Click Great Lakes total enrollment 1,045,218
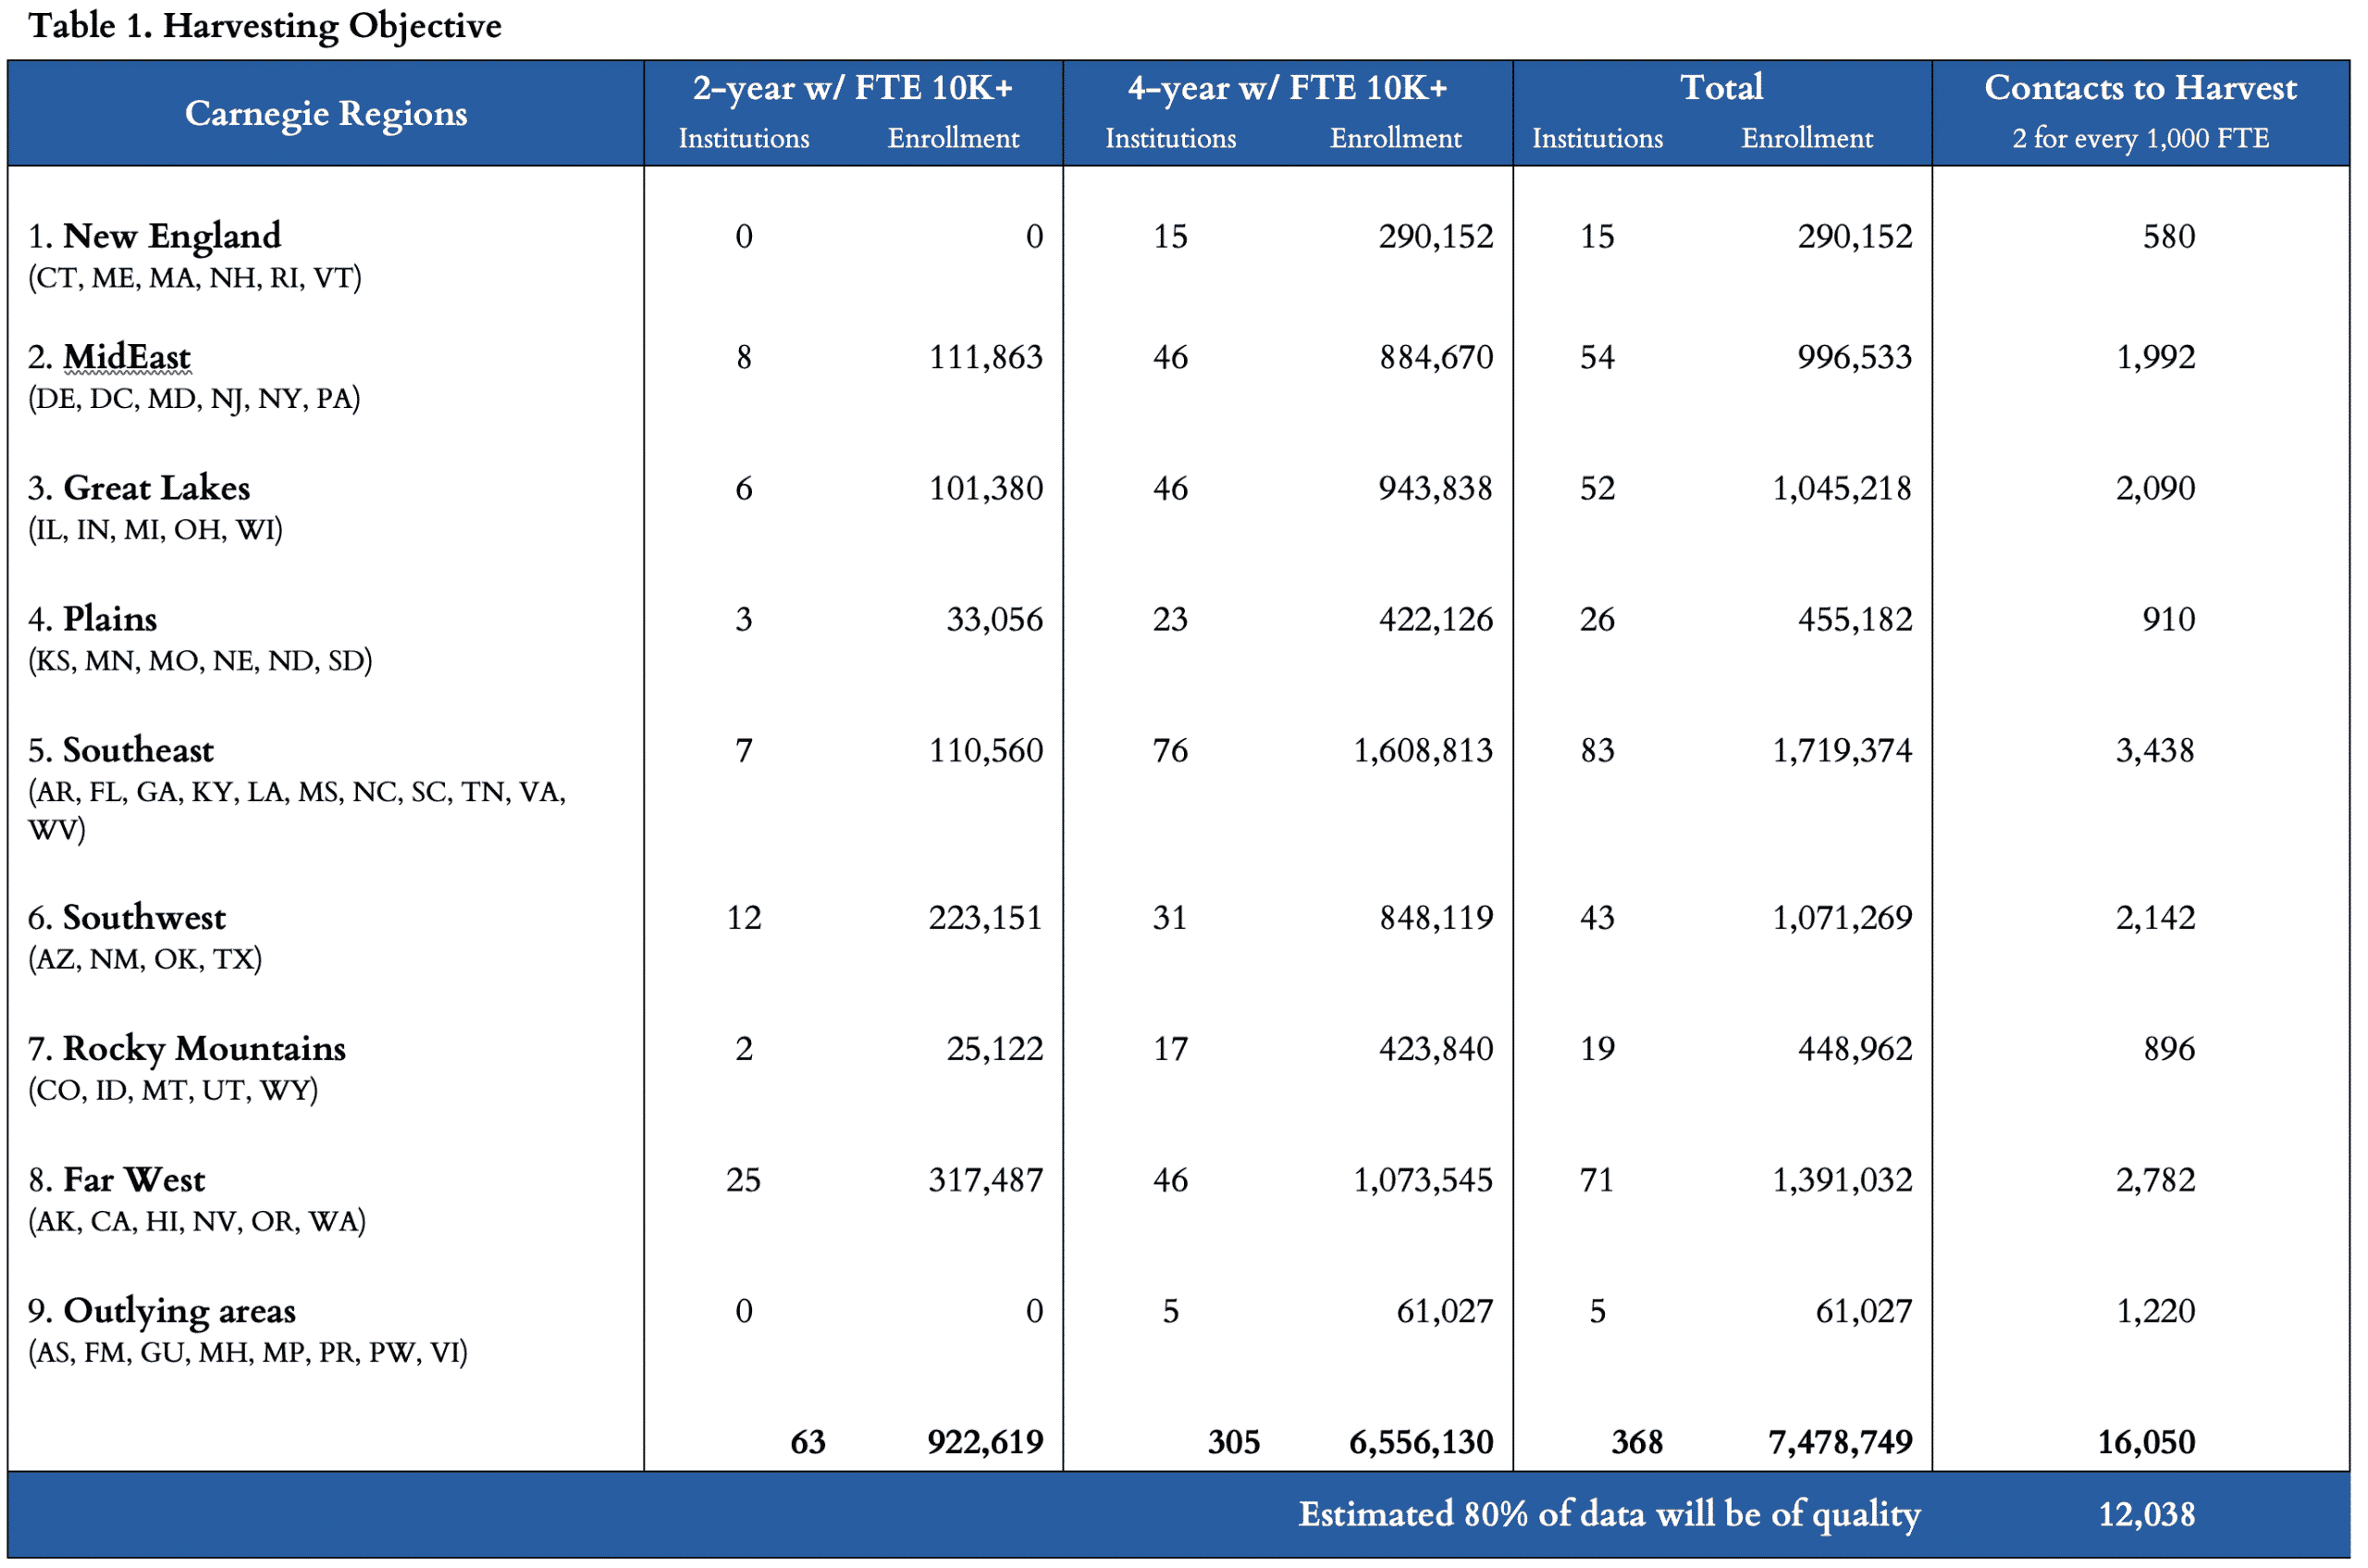This screenshot has height=1568, width=2368. (x=1840, y=488)
